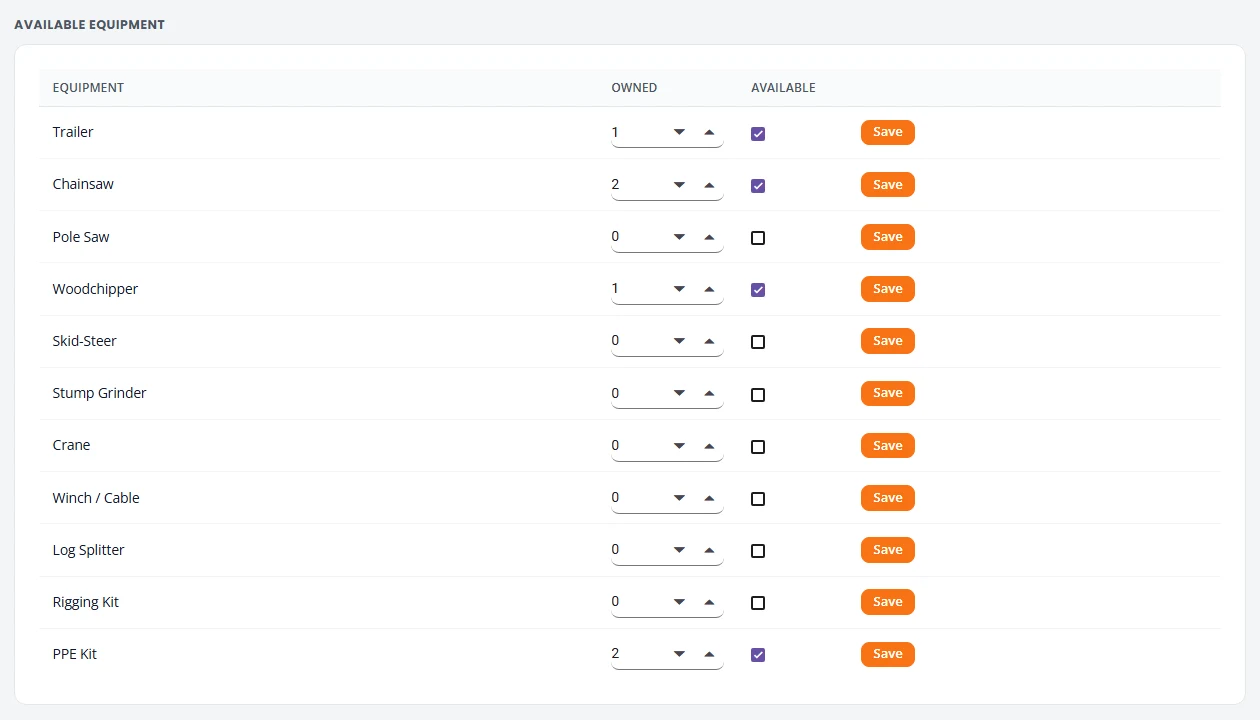1260x720 pixels.
Task: Decrease Trailer owned count with down arrow
Action: pos(680,132)
